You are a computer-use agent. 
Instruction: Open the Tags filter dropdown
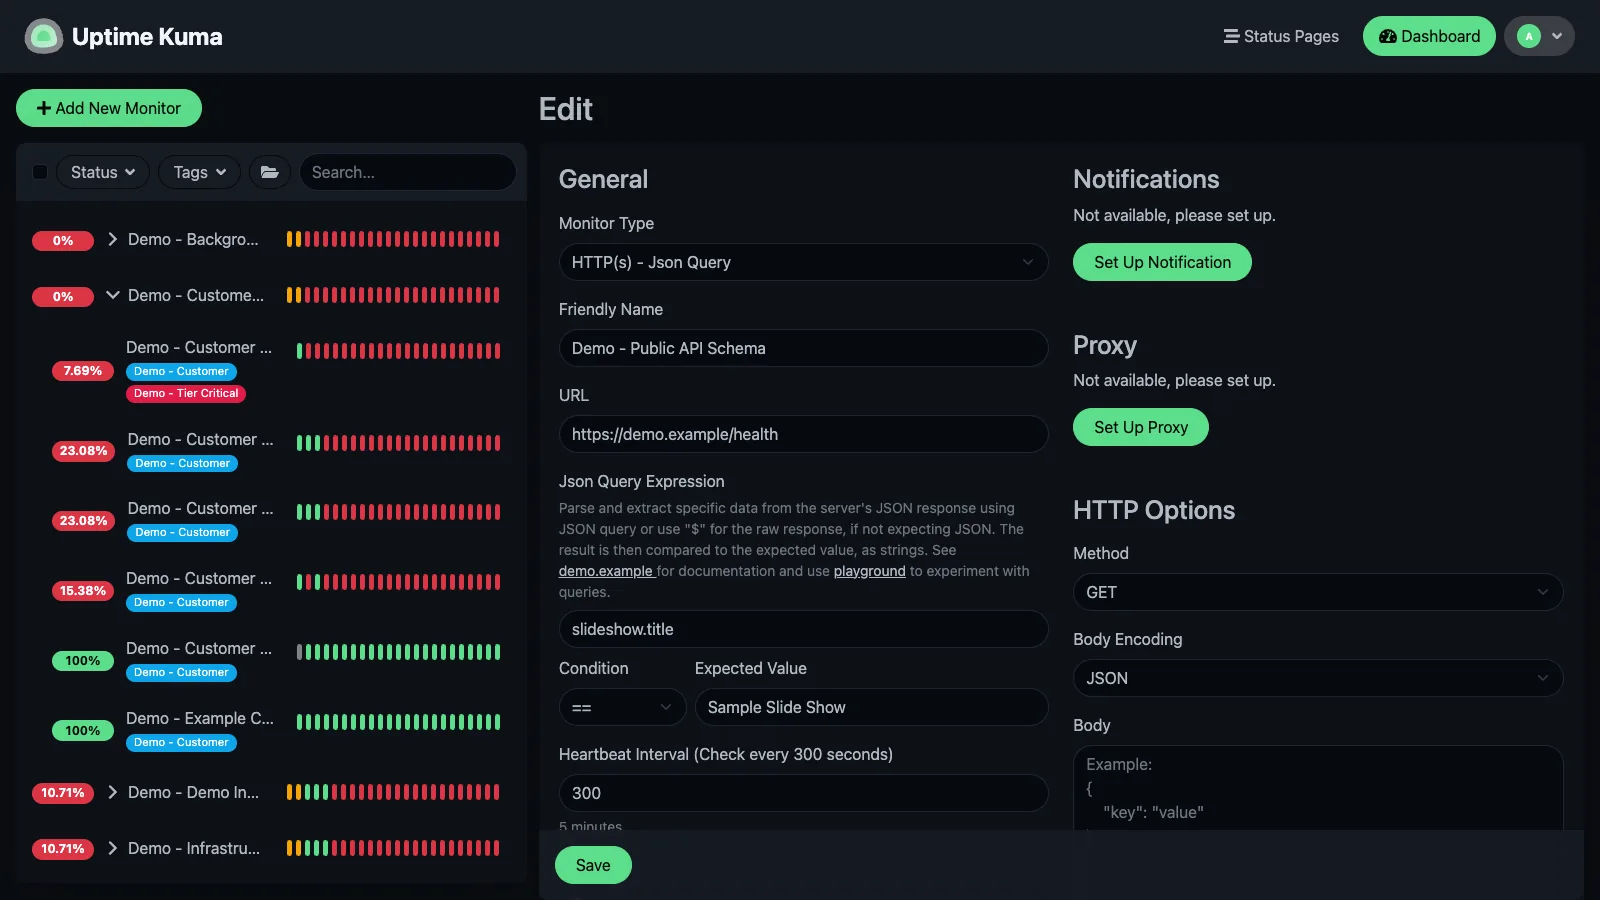point(200,172)
